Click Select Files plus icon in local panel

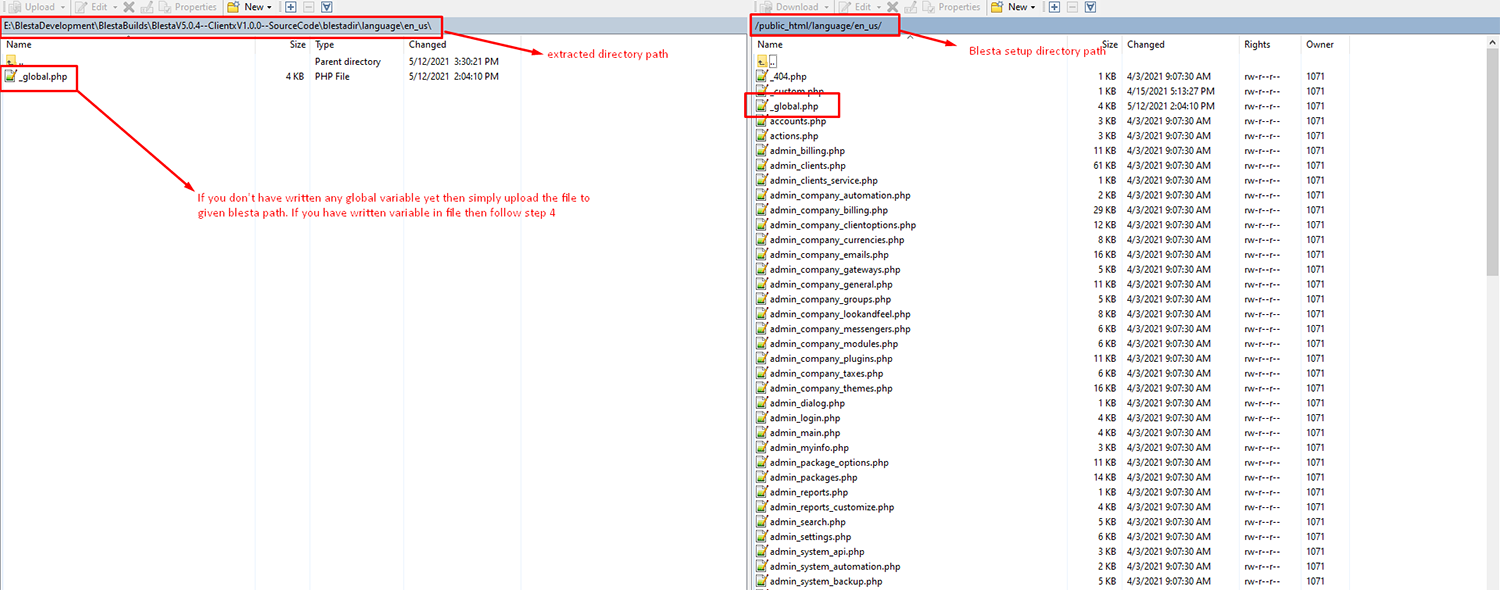click(x=290, y=7)
